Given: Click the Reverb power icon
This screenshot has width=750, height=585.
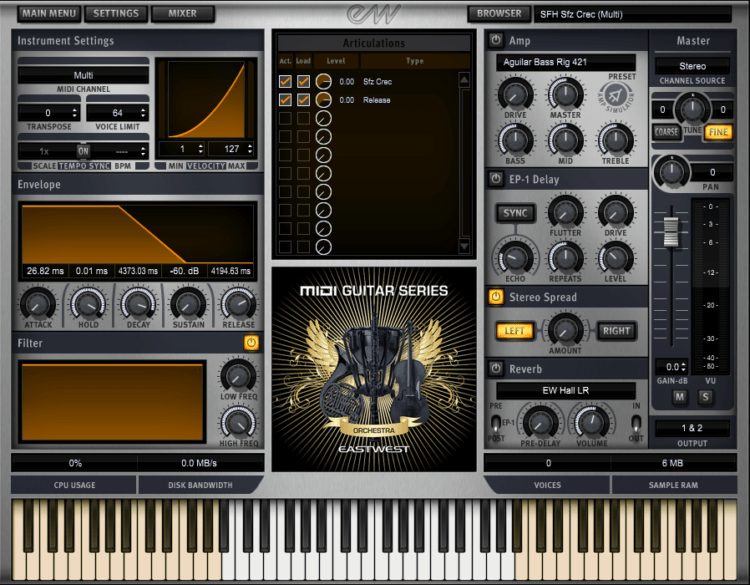Looking at the screenshot, I should pos(496,369).
